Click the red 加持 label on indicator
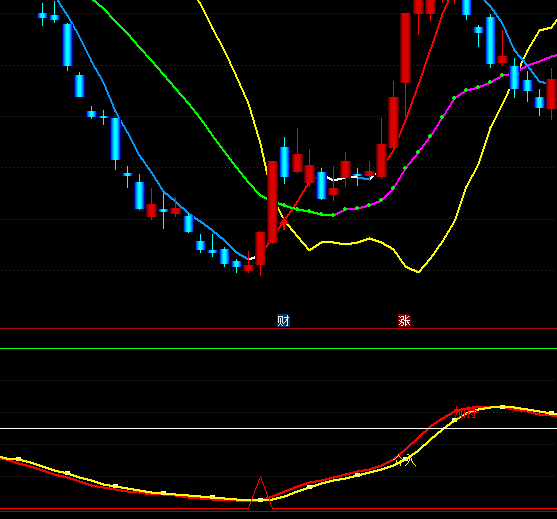 point(465,413)
